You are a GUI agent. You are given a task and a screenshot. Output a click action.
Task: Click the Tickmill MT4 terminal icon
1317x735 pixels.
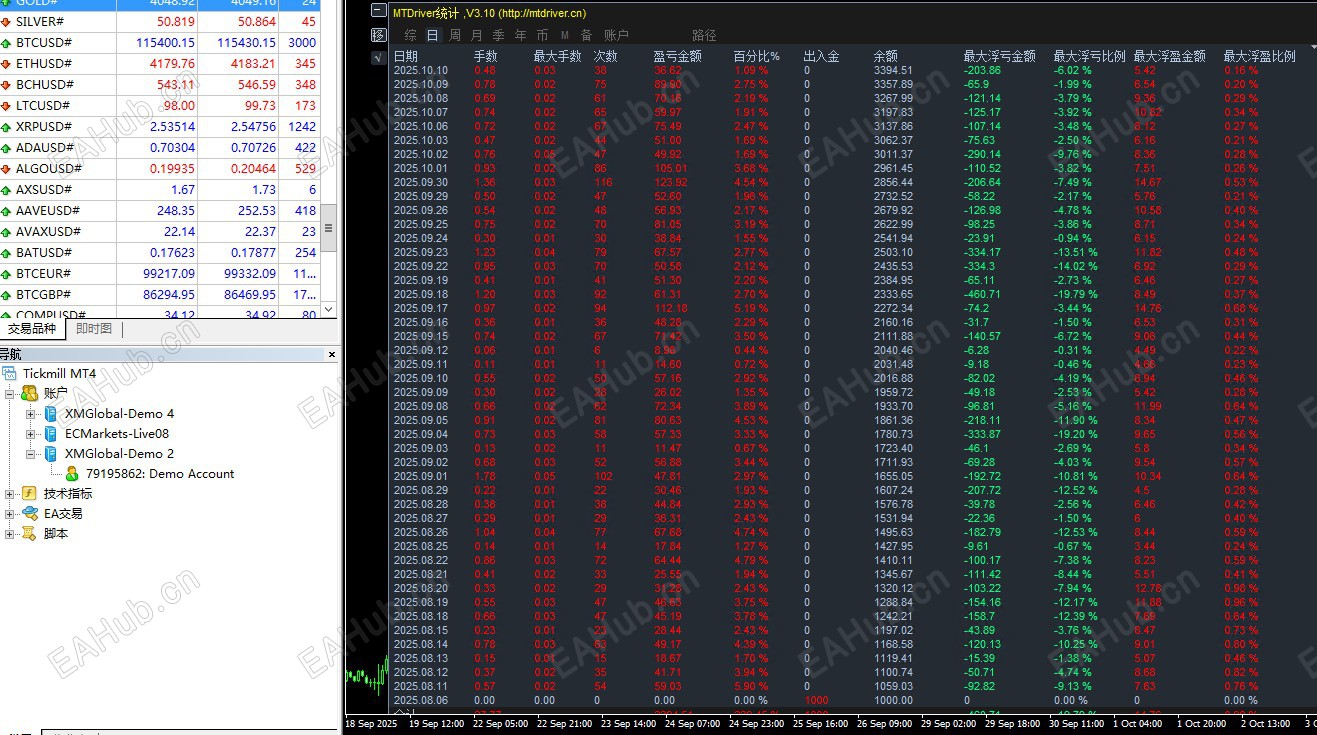coord(11,374)
